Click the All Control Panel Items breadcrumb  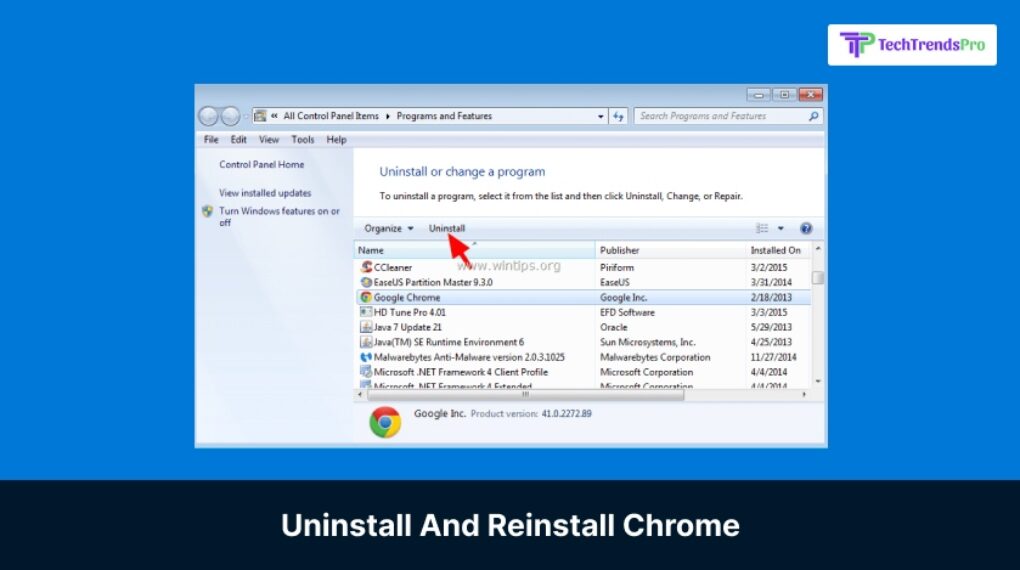pyautogui.click(x=330, y=116)
